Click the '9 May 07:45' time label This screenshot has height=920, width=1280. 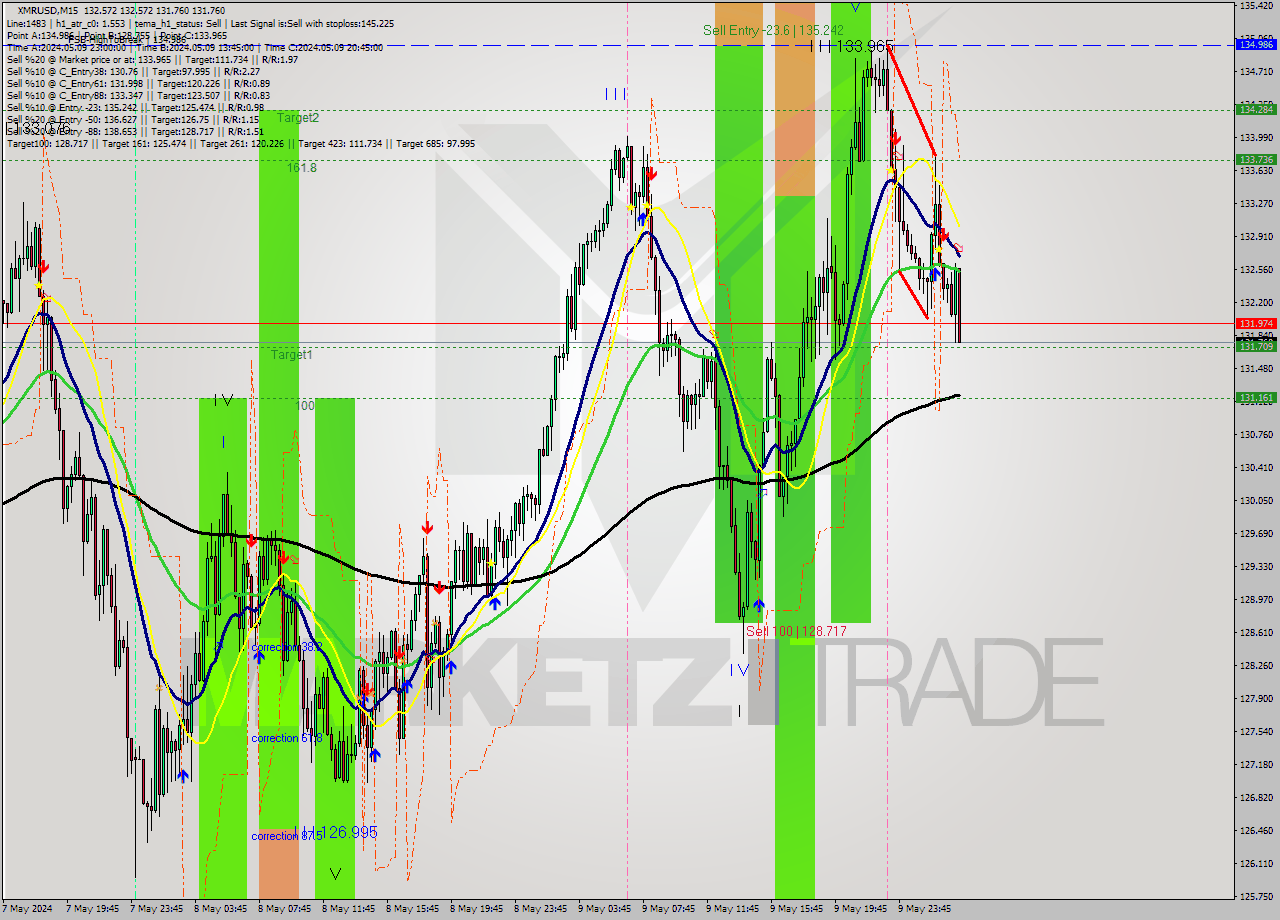point(668,909)
